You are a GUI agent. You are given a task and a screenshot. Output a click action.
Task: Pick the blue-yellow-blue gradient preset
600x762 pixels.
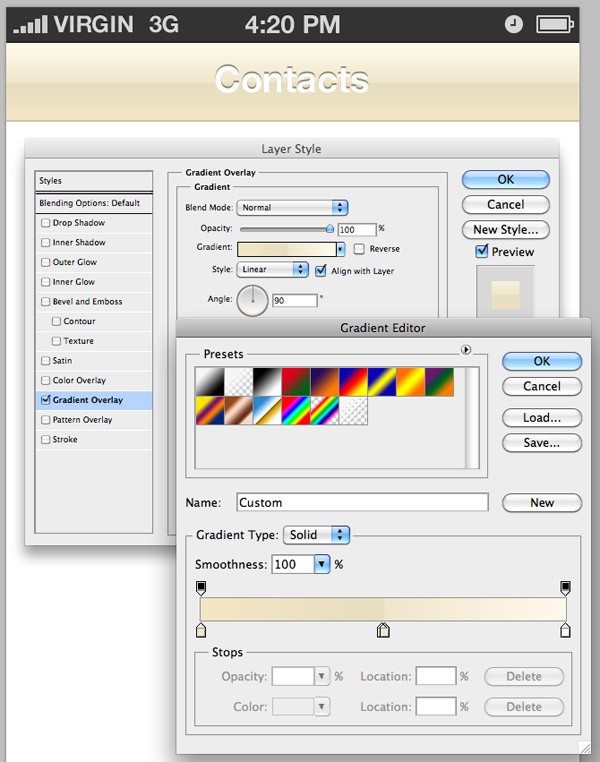point(382,382)
